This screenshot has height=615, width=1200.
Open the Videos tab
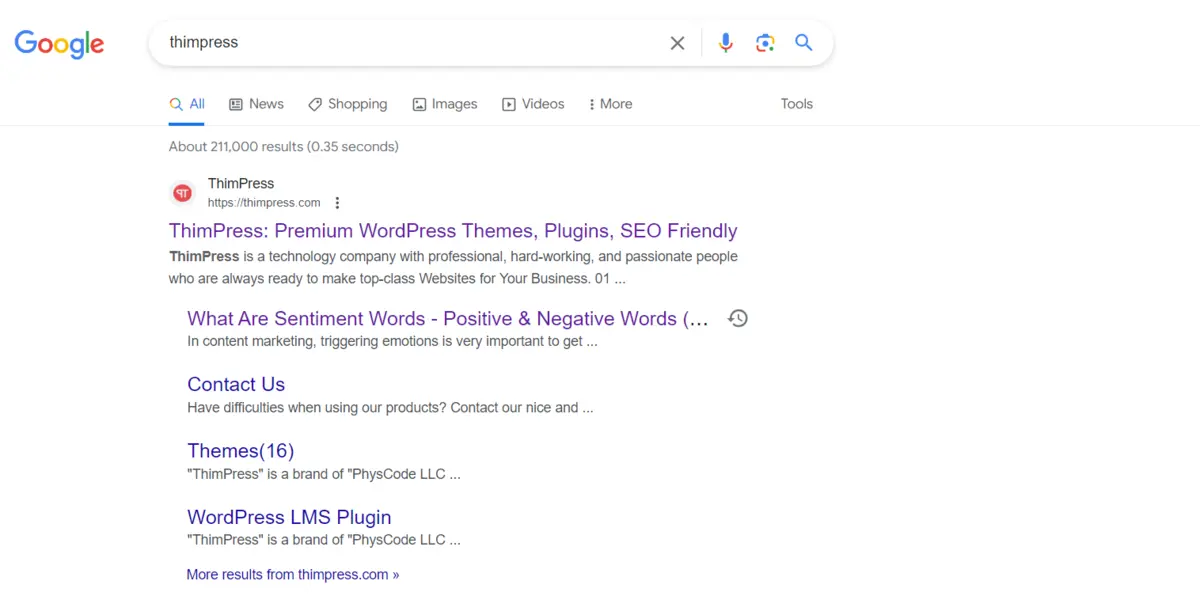pyautogui.click(x=533, y=104)
